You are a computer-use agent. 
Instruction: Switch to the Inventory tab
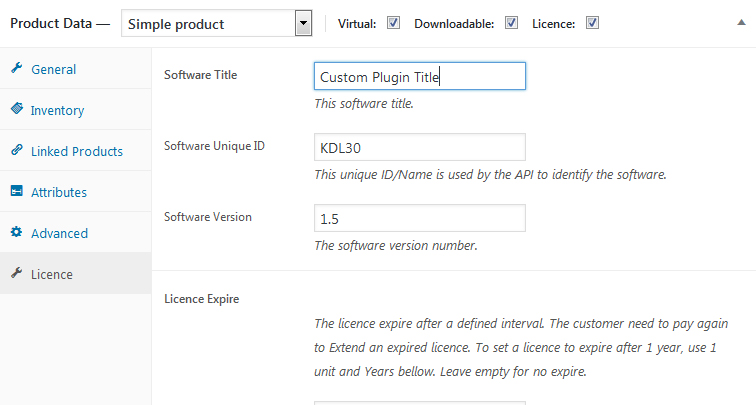[57, 110]
